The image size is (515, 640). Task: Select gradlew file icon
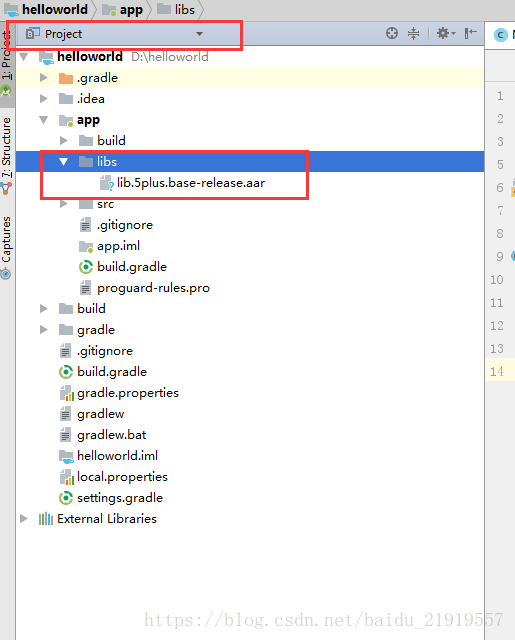(65, 414)
